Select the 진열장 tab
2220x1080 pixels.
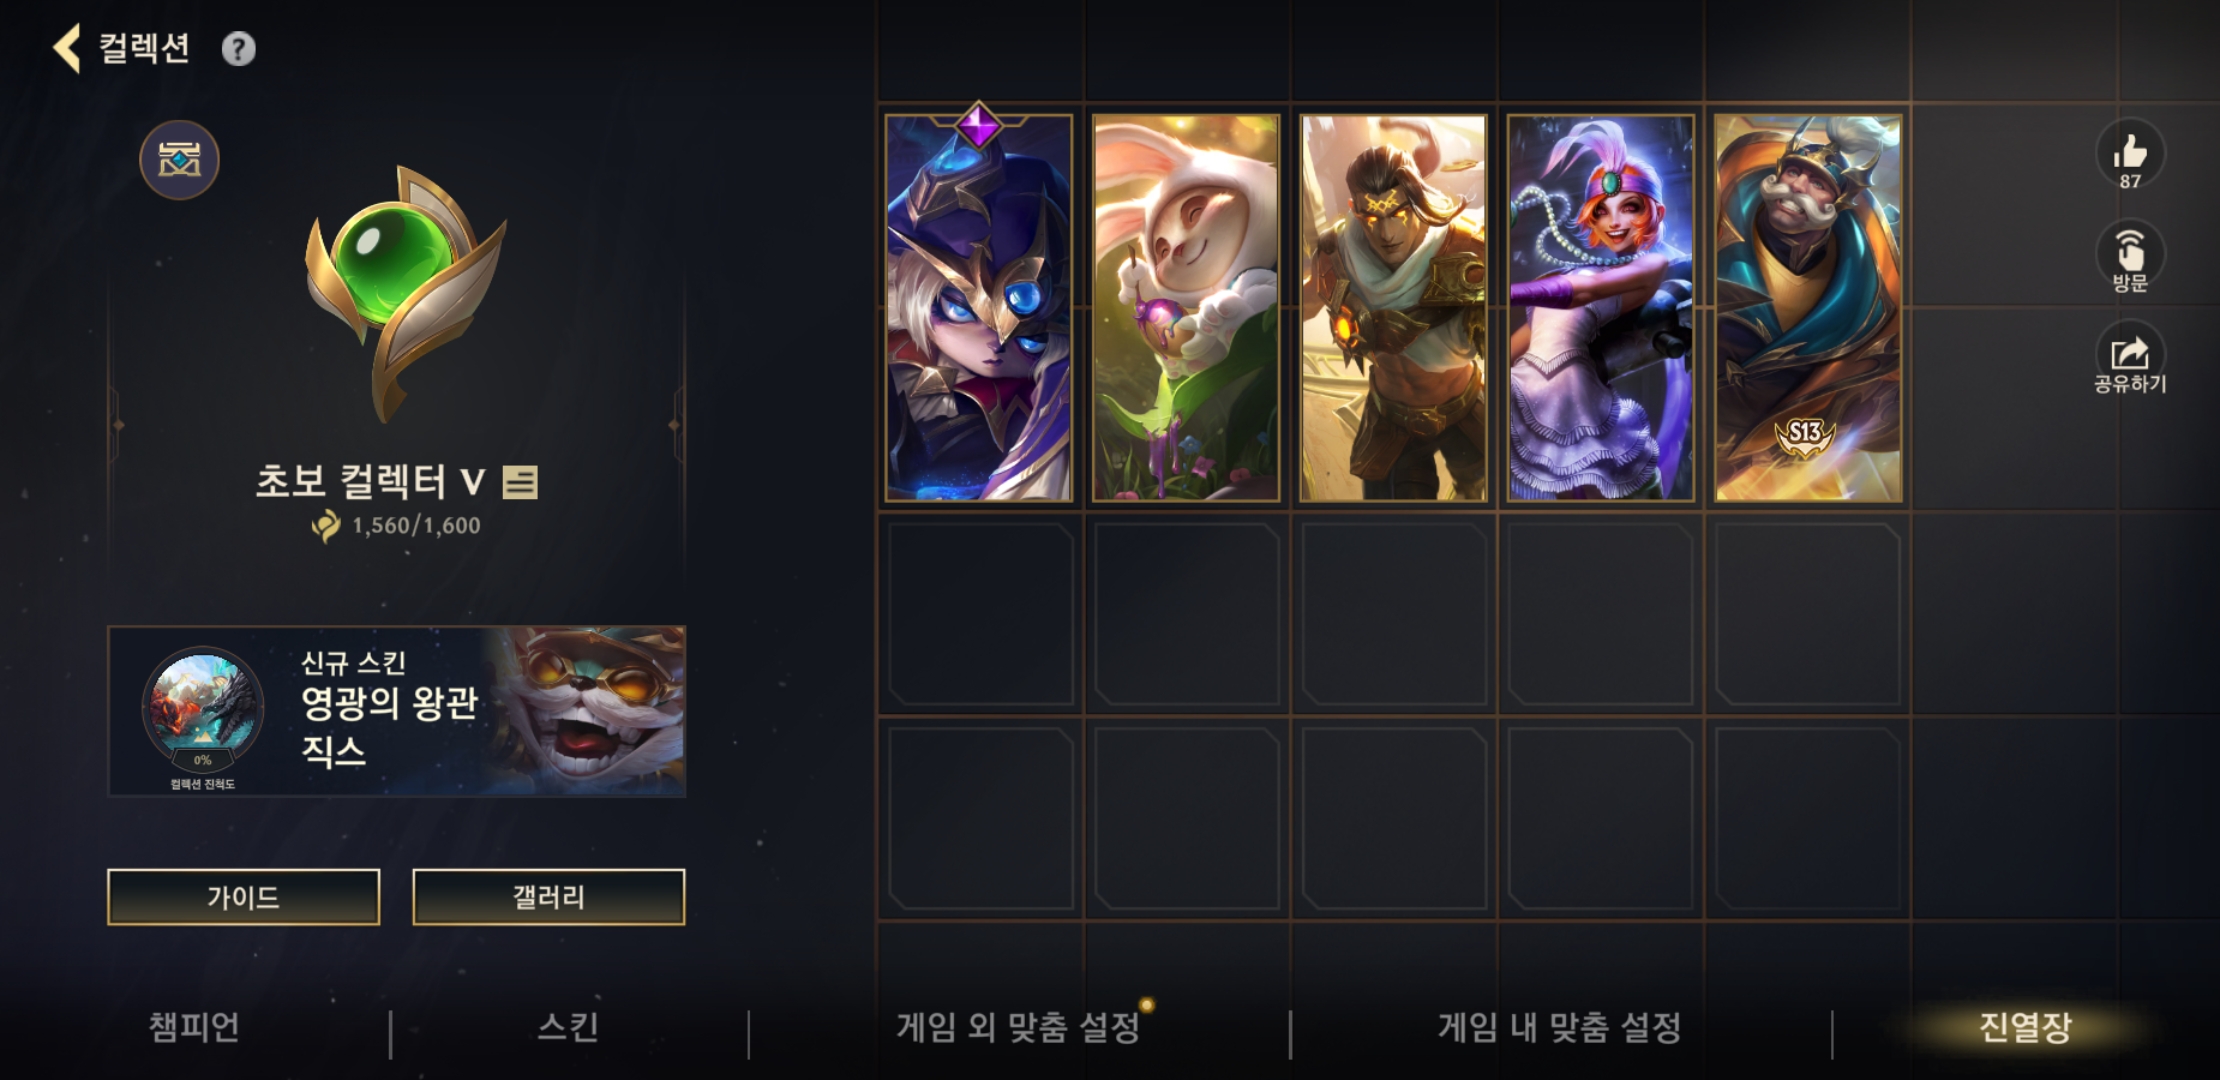tap(2025, 1027)
